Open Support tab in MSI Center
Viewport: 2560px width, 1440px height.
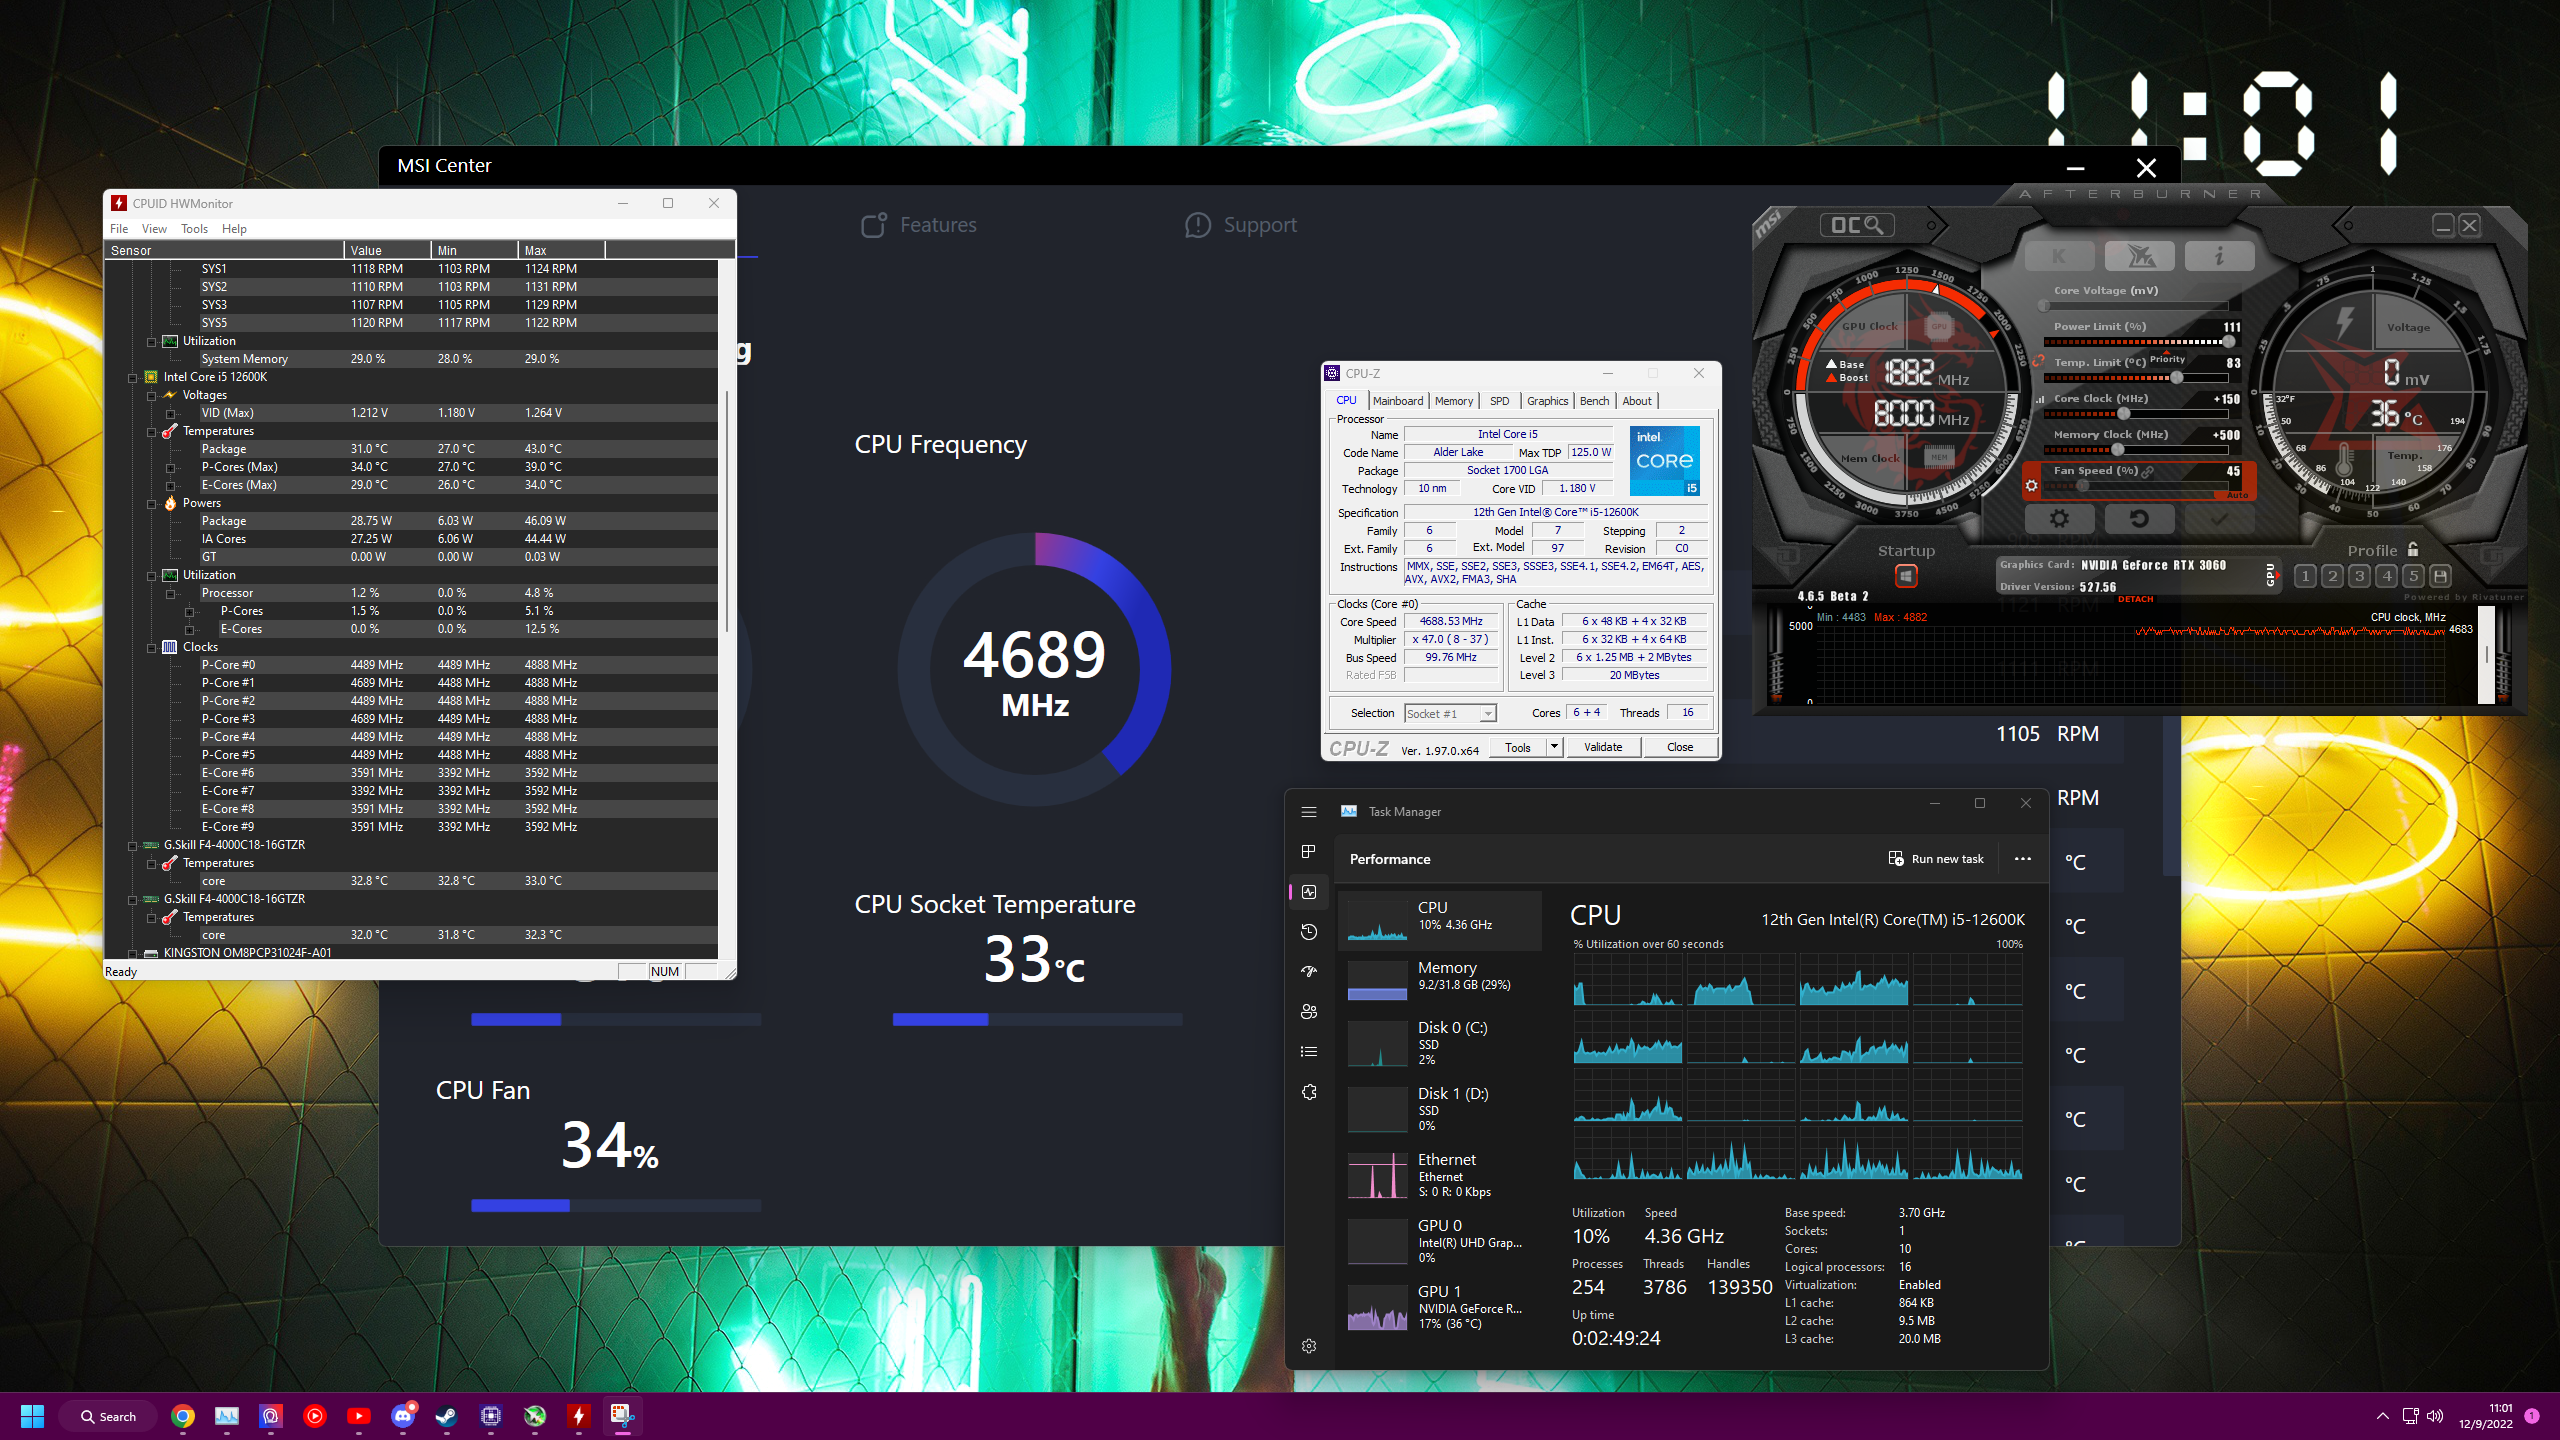[x=1241, y=225]
